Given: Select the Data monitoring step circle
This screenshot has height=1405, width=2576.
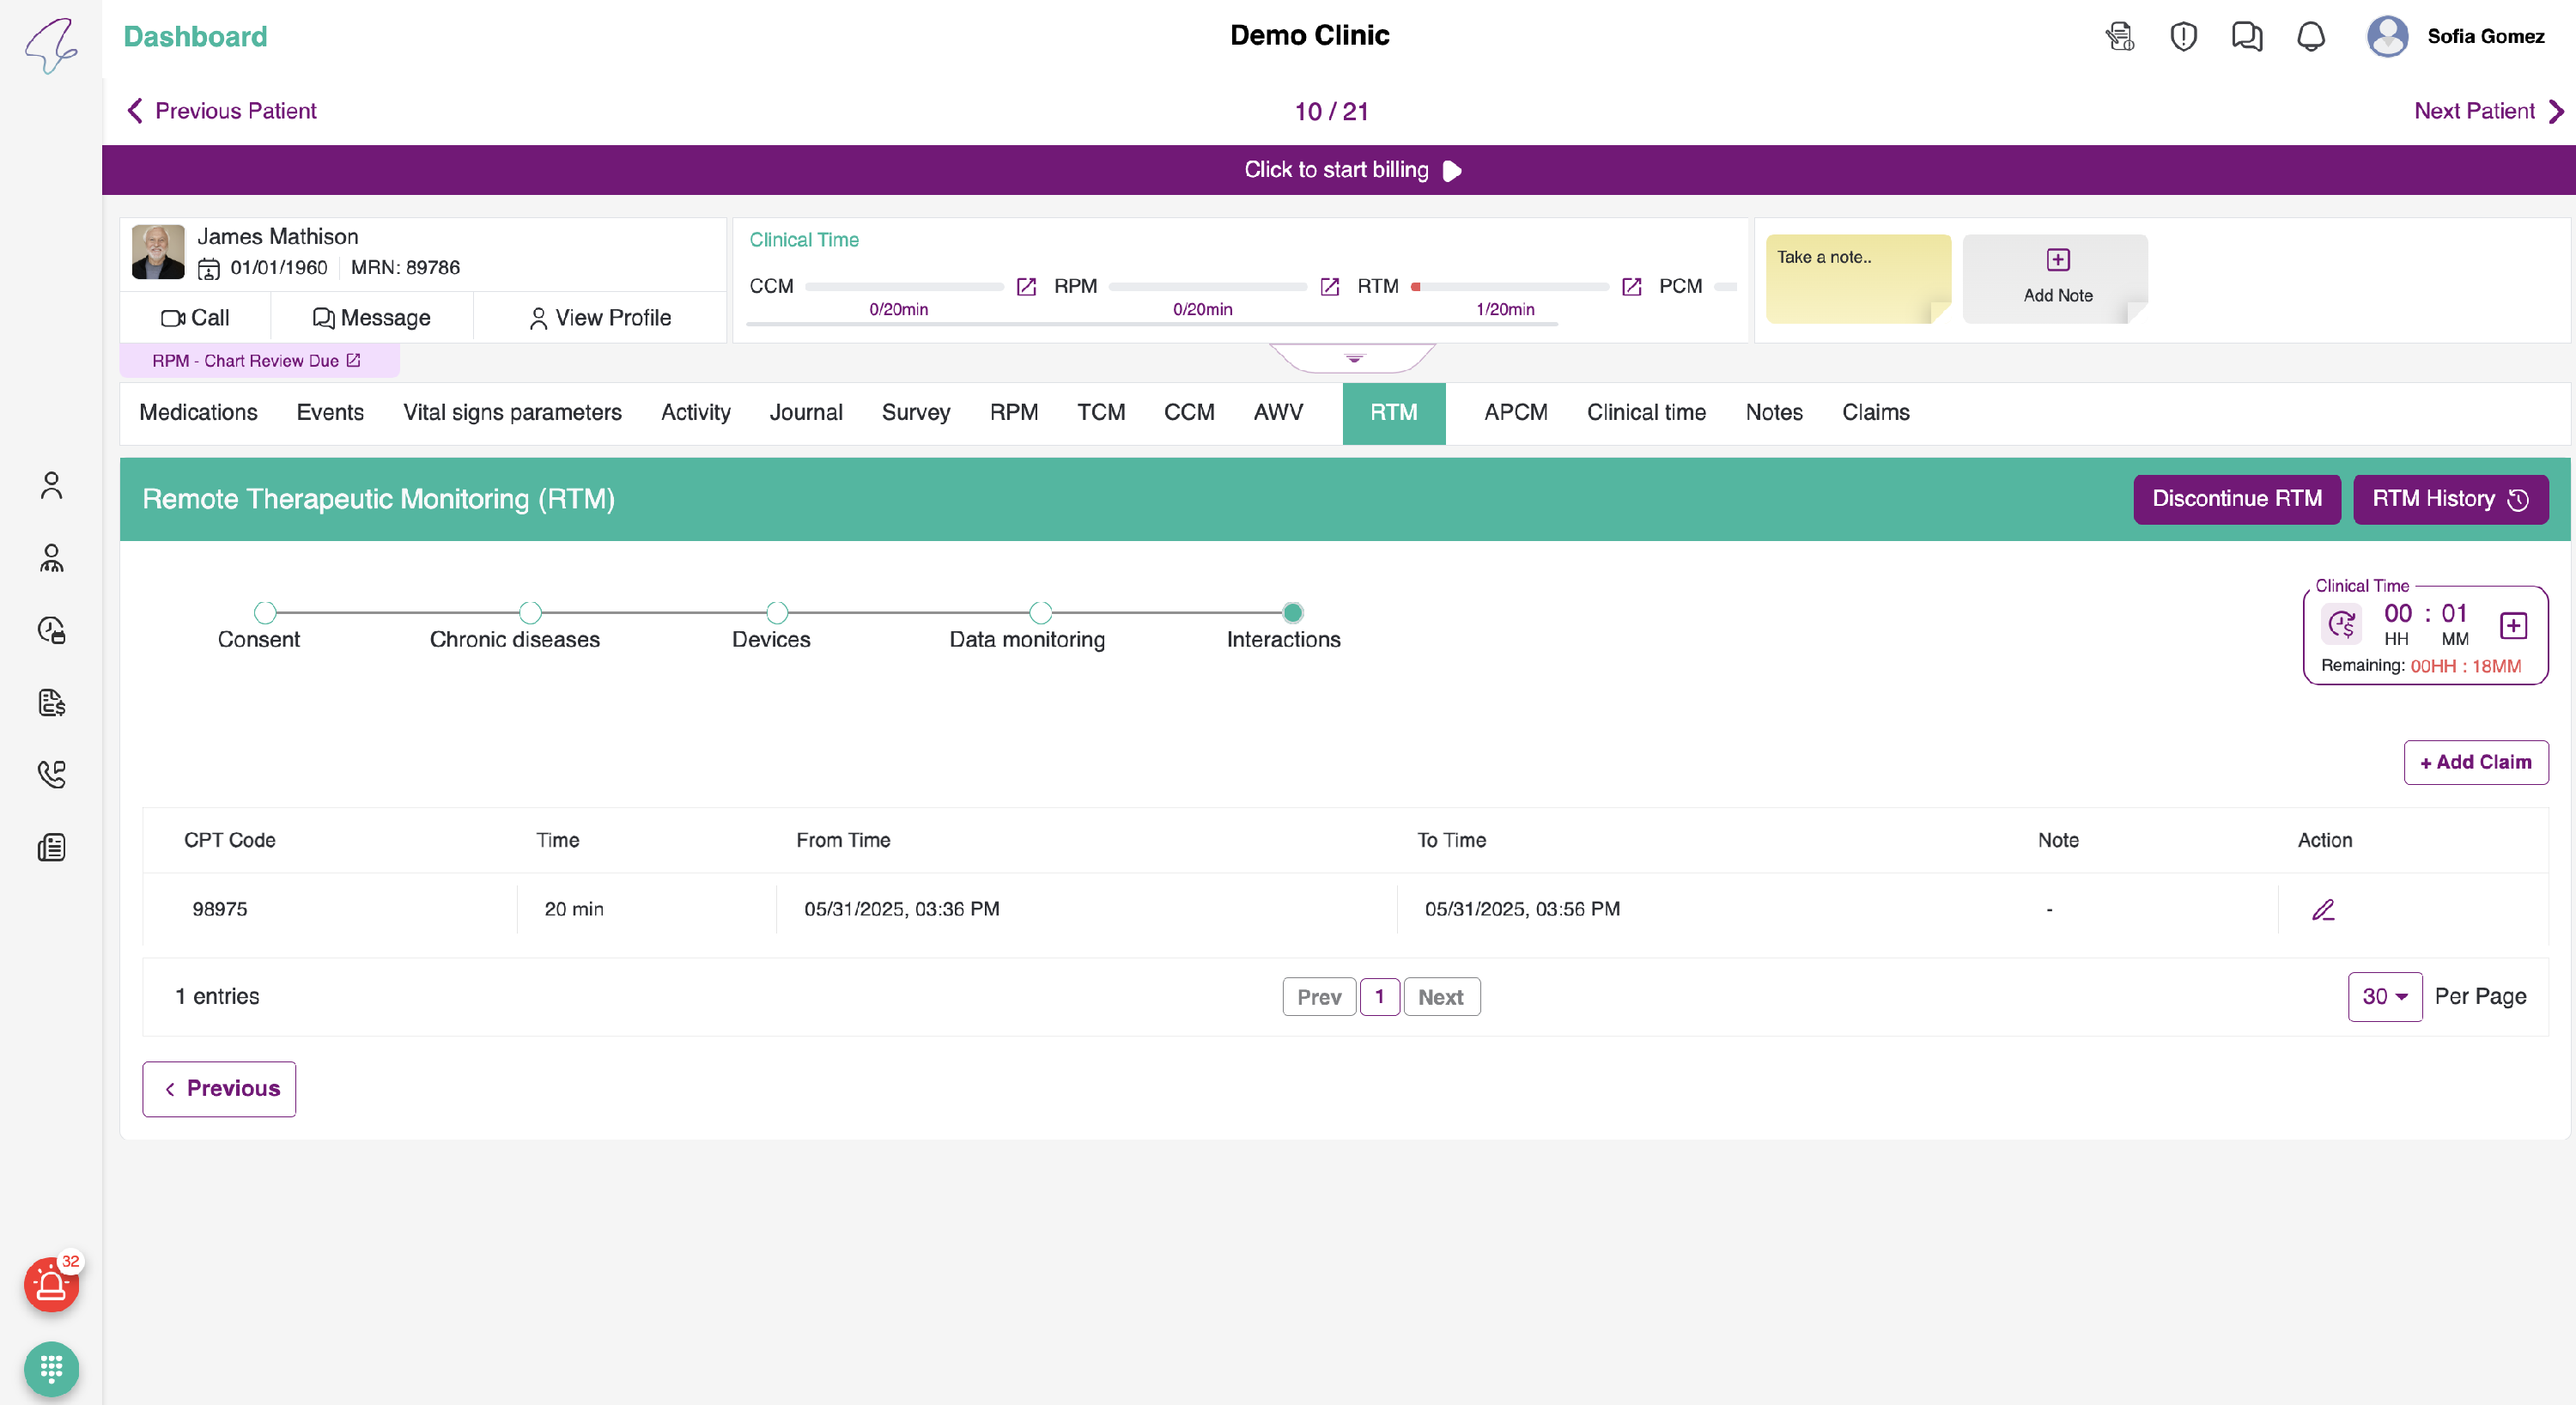Looking at the screenshot, I should coord(1040,612).
